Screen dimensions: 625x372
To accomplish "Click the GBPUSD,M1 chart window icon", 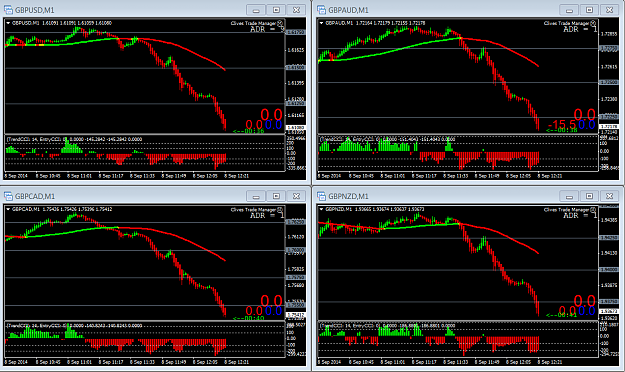I will point(8,10).
